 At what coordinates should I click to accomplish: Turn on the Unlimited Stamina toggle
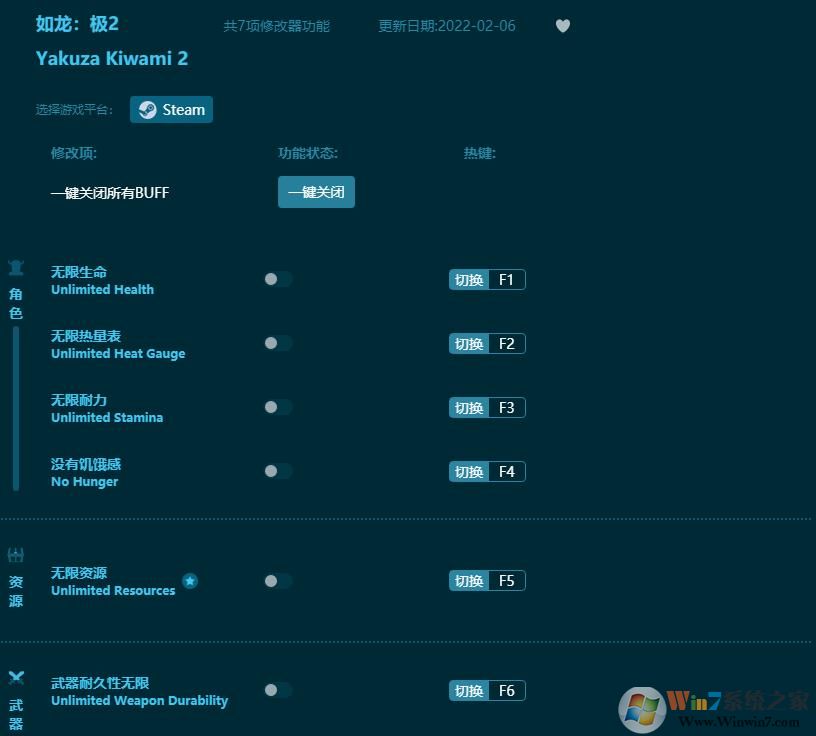[x=278, y=407]
